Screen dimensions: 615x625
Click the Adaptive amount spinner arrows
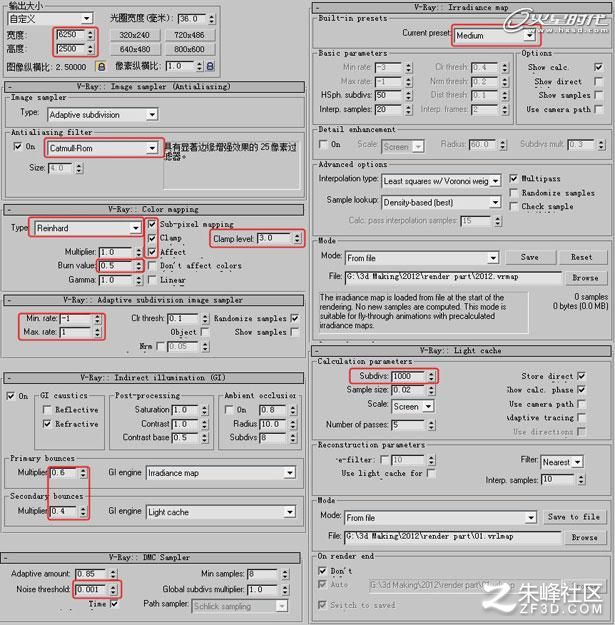(x=113, y=574)
